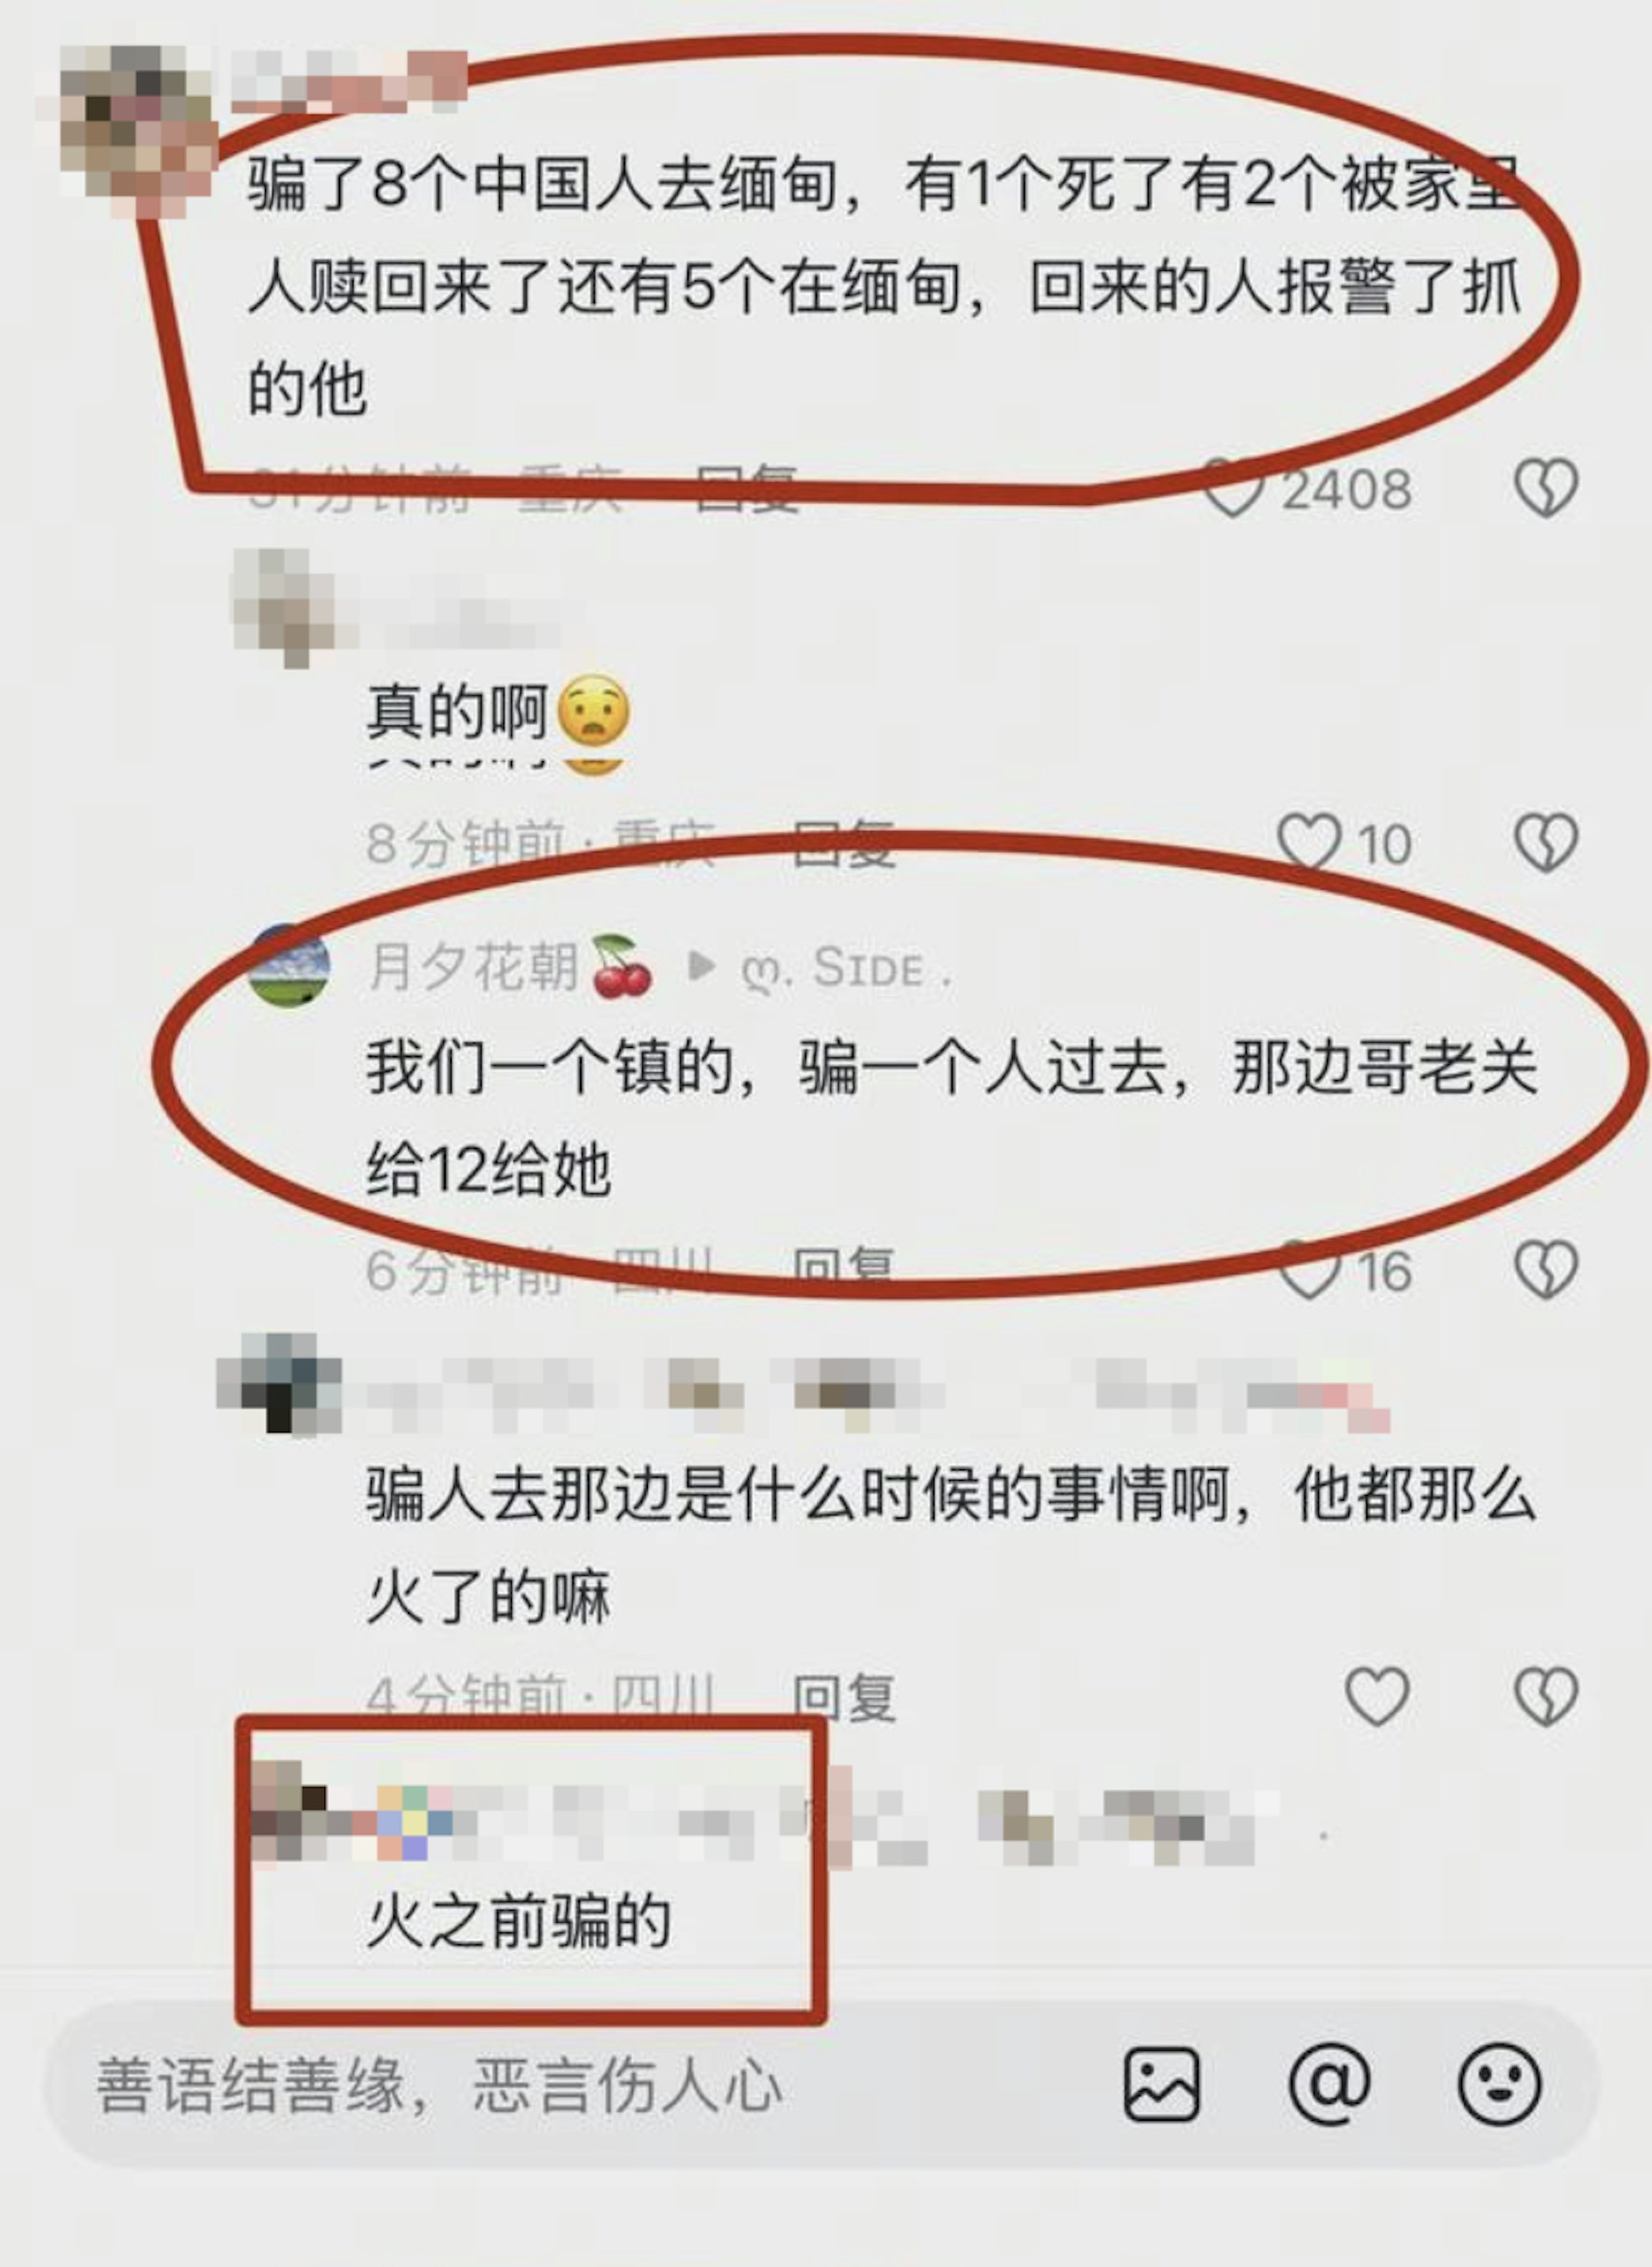The height and width of the screenshot is (2267, 1652).
Task: Open the emoji smiley picker
Action: pos(1499,2084)
